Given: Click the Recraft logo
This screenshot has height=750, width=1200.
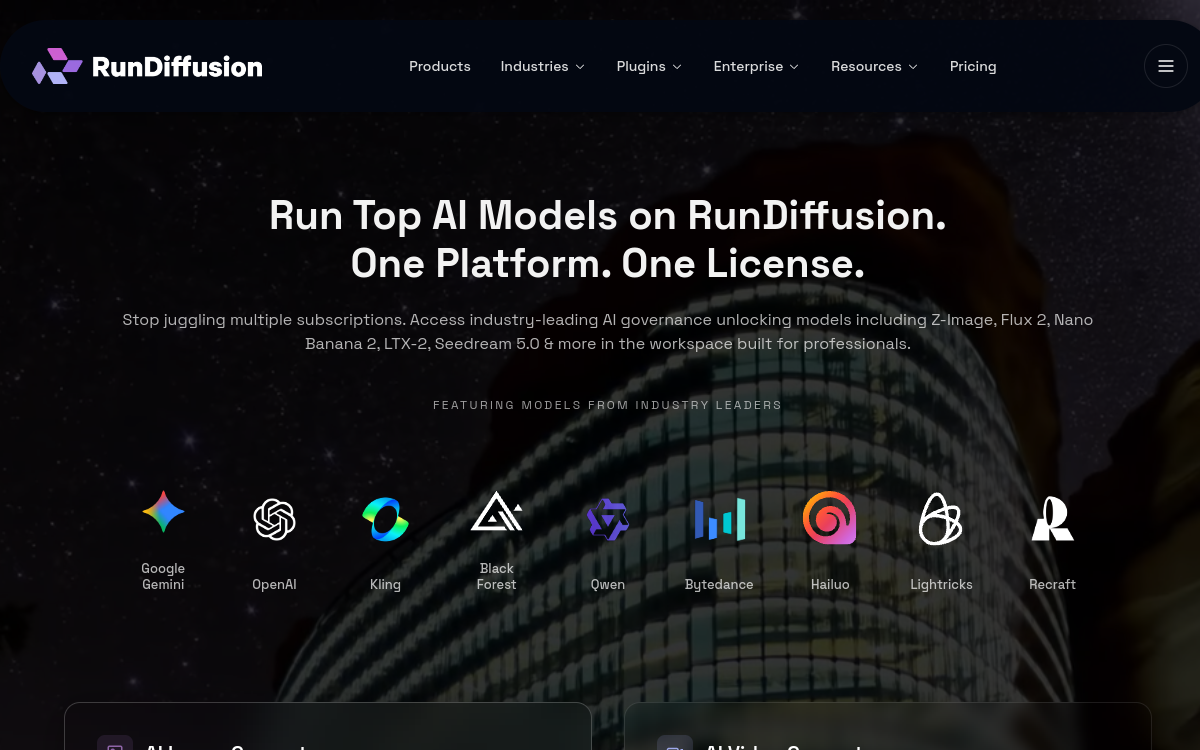Looking at the screenshot, I should point(1052,519).
